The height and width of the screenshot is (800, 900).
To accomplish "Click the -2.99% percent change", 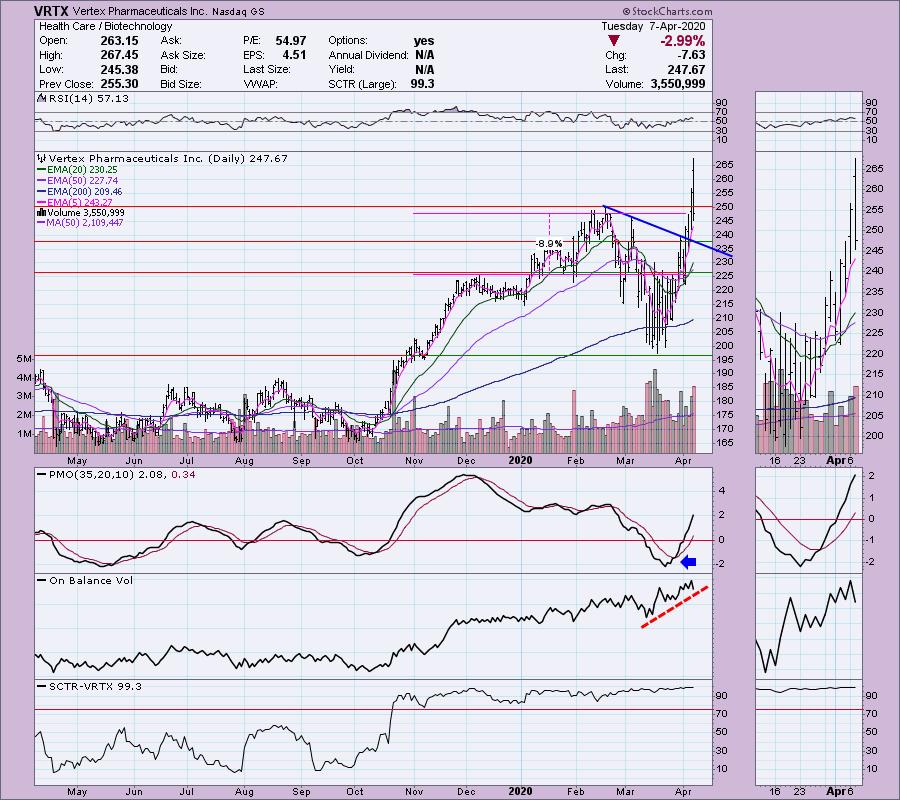I will click(682, 41).
